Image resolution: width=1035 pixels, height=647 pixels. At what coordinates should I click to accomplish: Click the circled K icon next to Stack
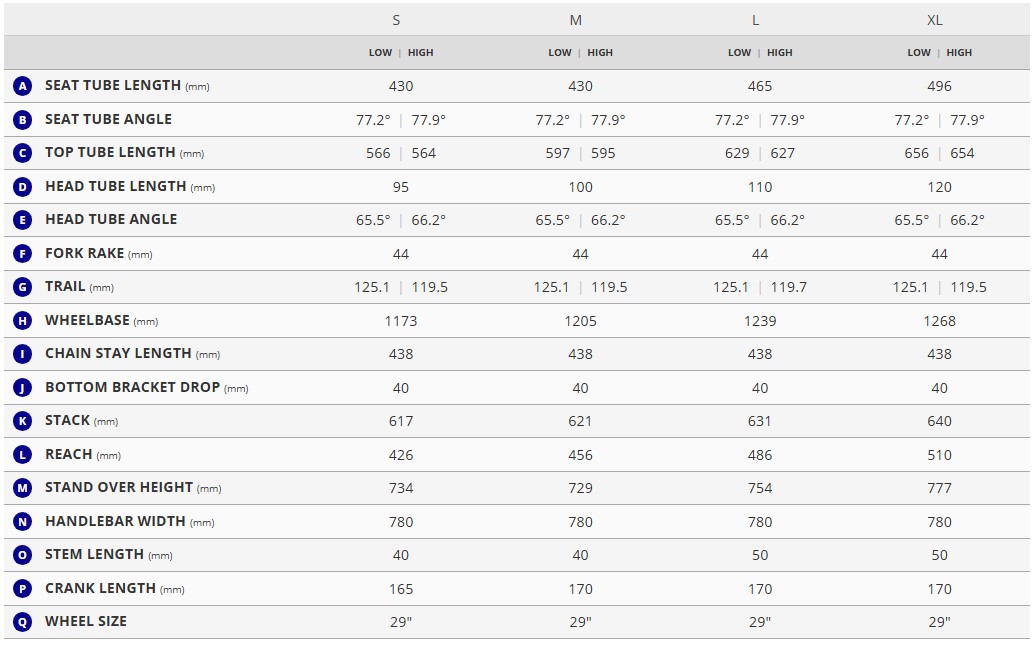pyautogui.click(x=22, y=421)
